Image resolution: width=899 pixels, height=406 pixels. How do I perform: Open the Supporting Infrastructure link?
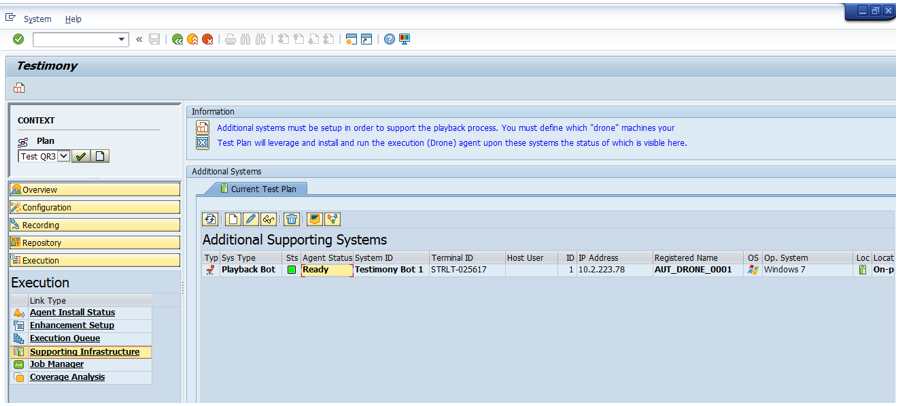pos(84,352)
